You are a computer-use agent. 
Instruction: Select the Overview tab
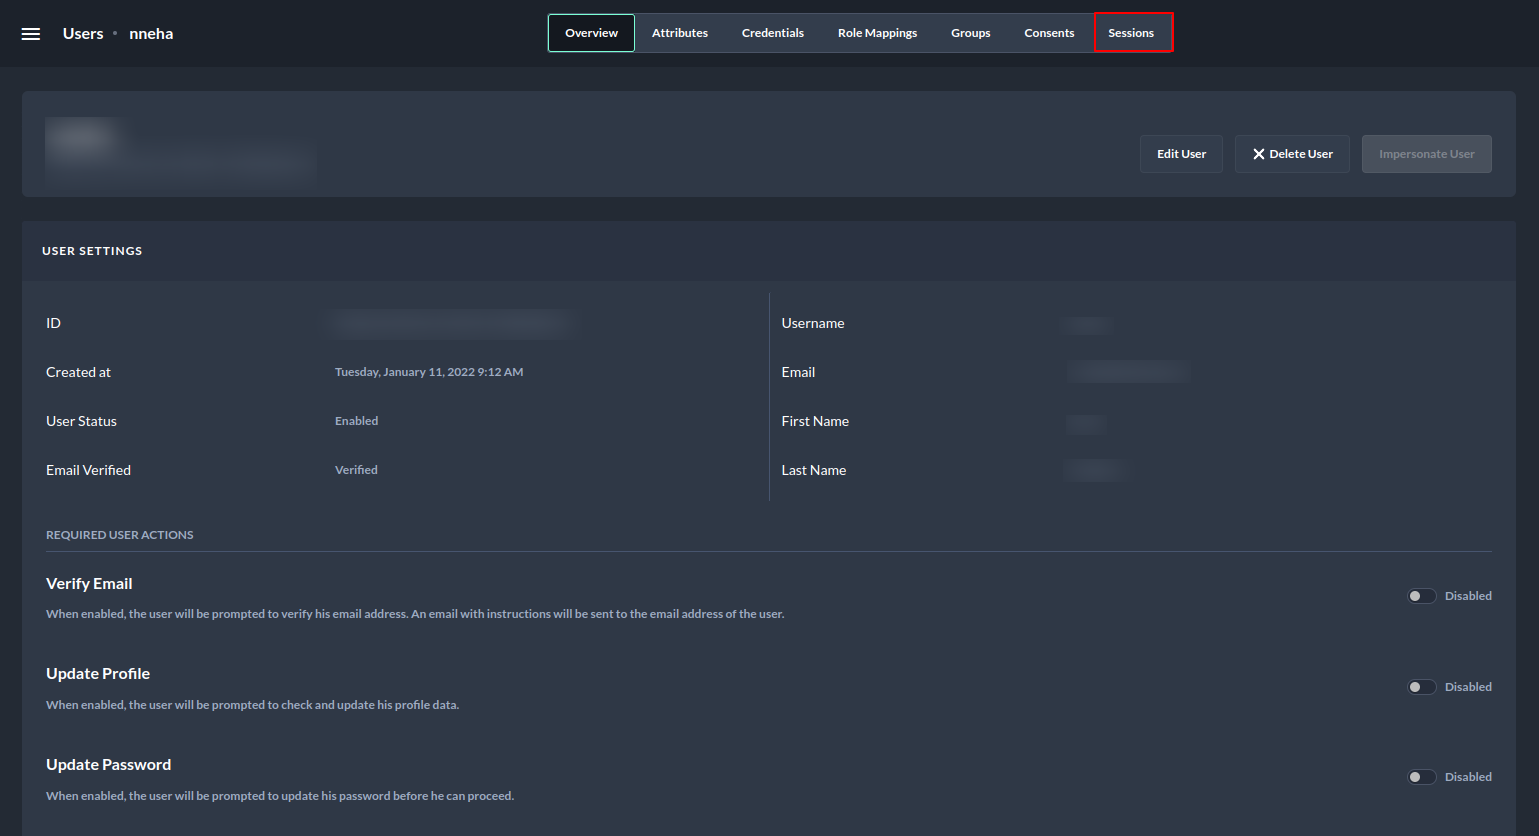pos(591,33)
